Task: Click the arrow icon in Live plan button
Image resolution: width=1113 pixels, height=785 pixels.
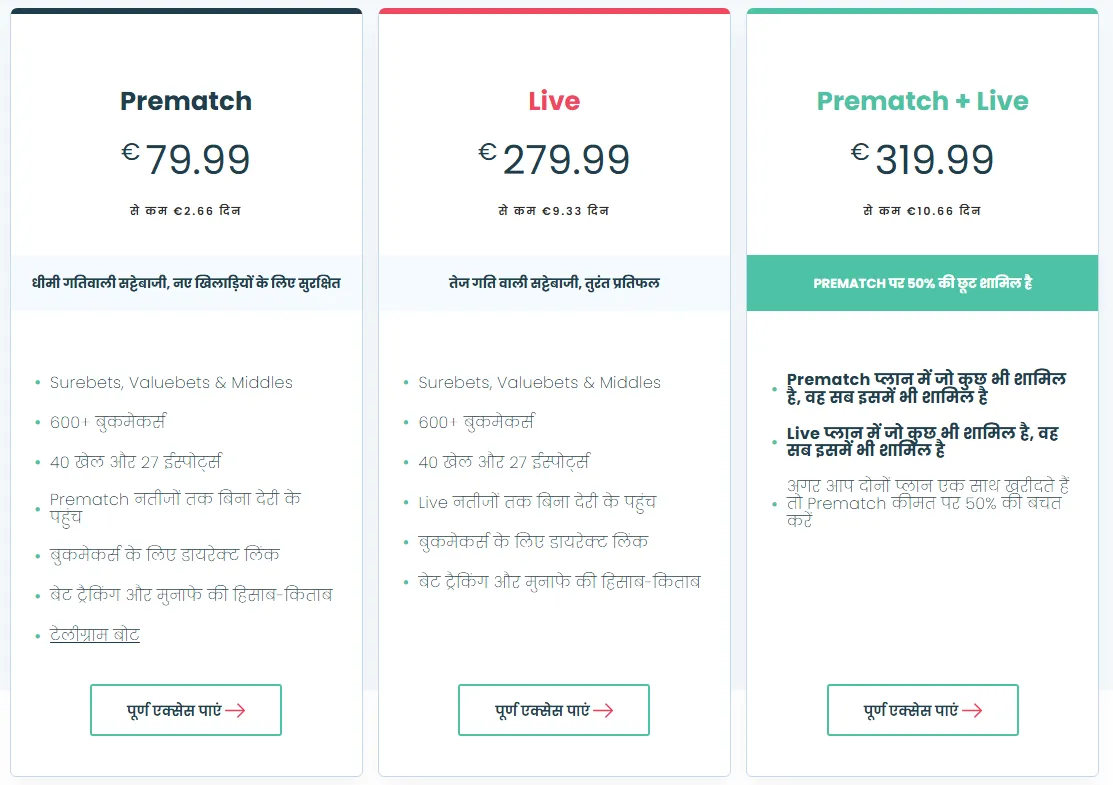Action: (604, 710)
